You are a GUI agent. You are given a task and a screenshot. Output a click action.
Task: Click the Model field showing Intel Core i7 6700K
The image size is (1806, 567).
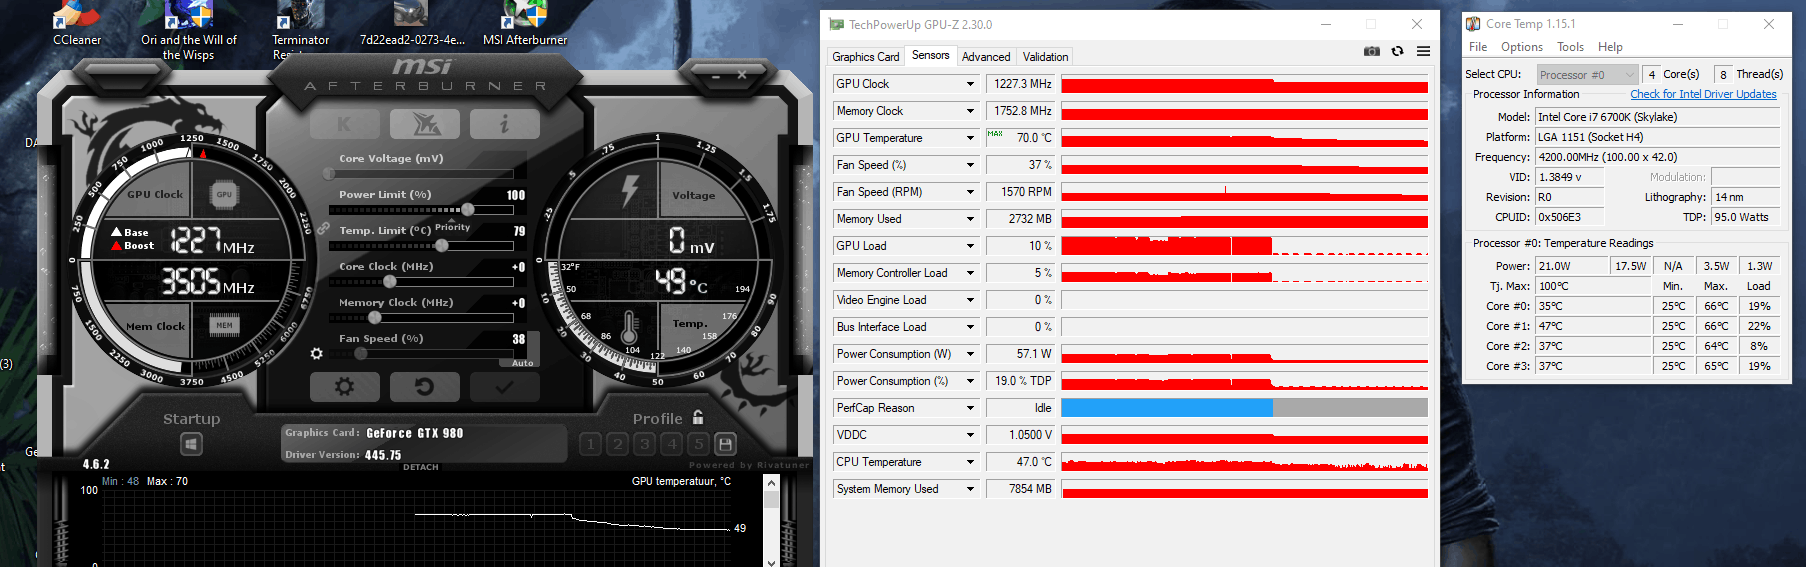[1657, 117]
